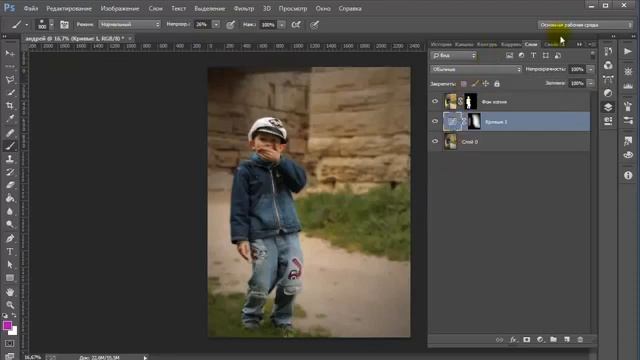The height and width of the screenshot is (360, 640).
Task: Open brush preset picker arrow
Action: 51,24
